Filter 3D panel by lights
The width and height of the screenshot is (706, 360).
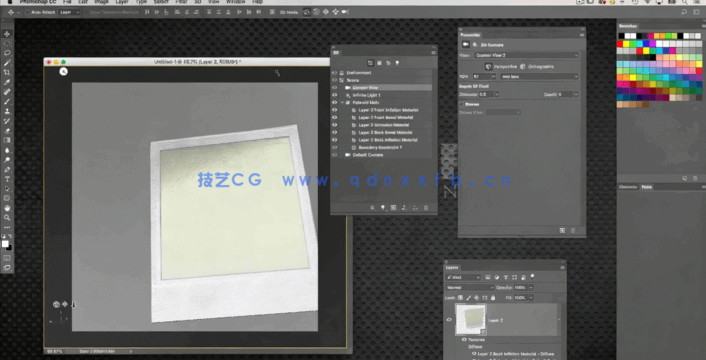397,63
